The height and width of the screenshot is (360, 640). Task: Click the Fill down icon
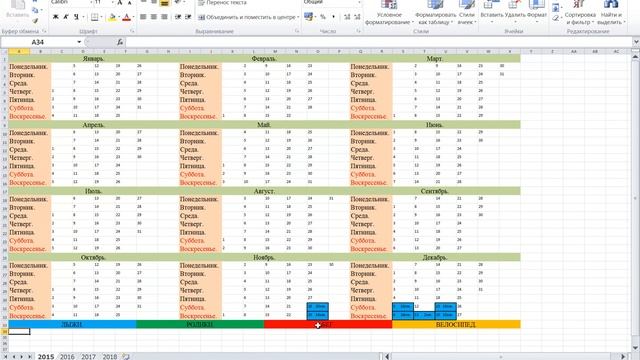pos(556,7)
